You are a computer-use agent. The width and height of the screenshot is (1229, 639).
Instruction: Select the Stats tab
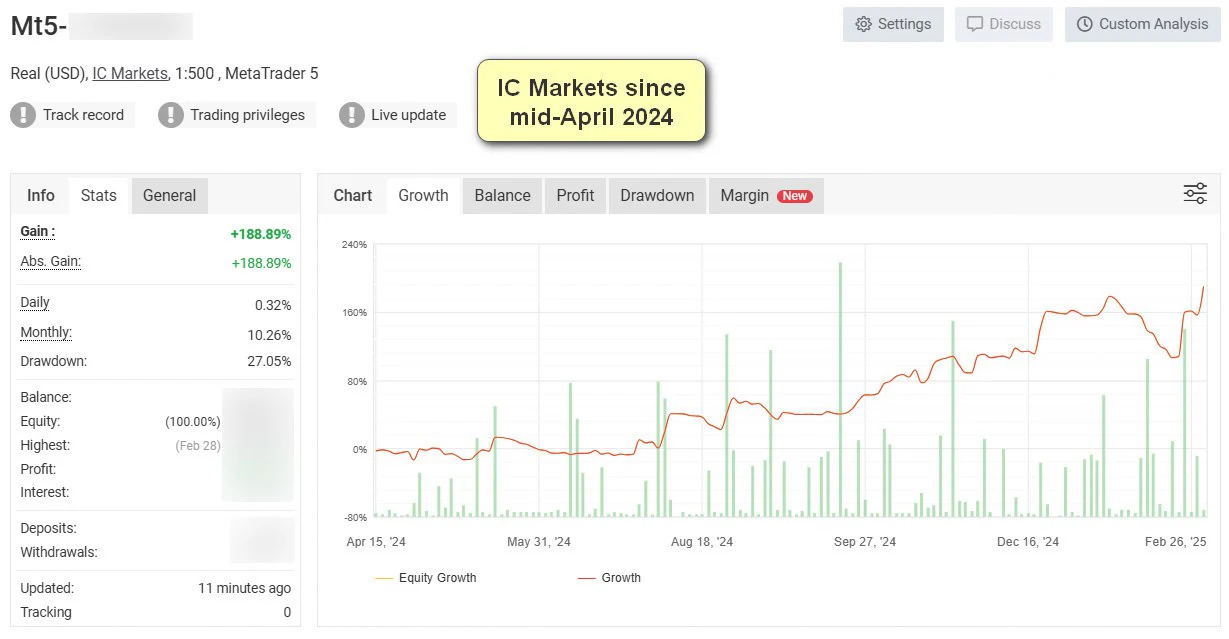pos(99,195)
